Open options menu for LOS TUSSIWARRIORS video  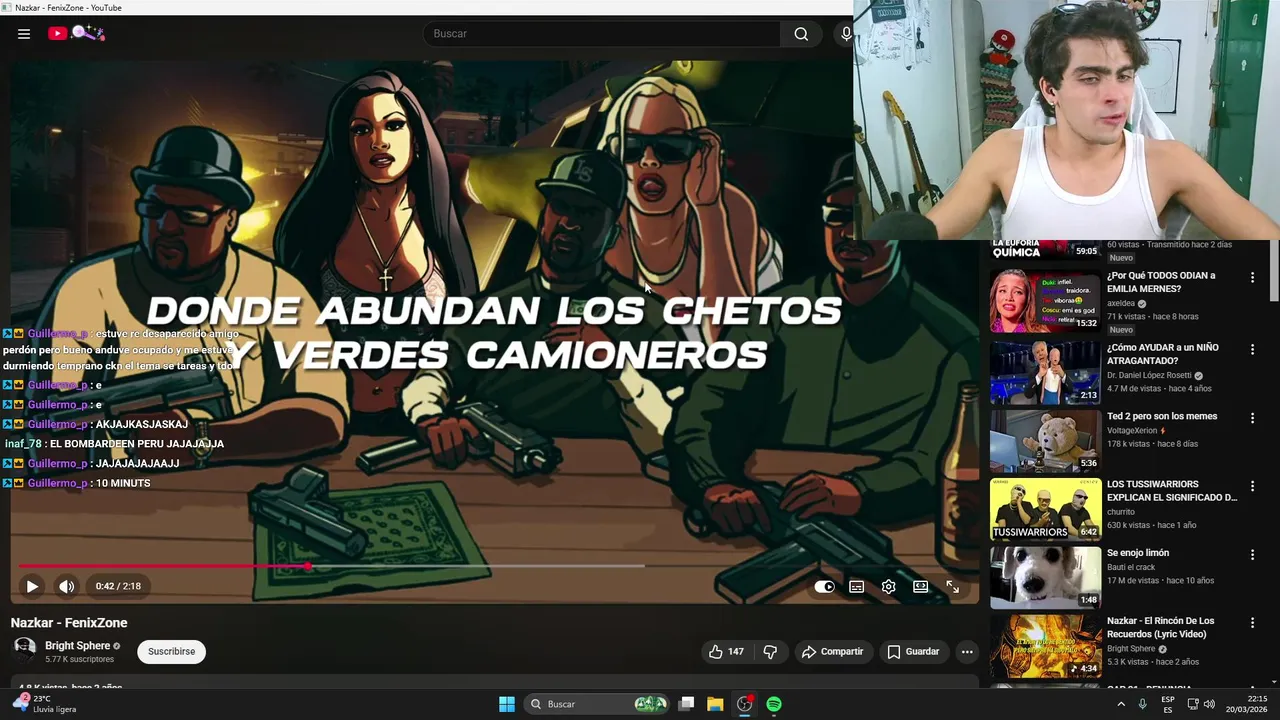1252,486
